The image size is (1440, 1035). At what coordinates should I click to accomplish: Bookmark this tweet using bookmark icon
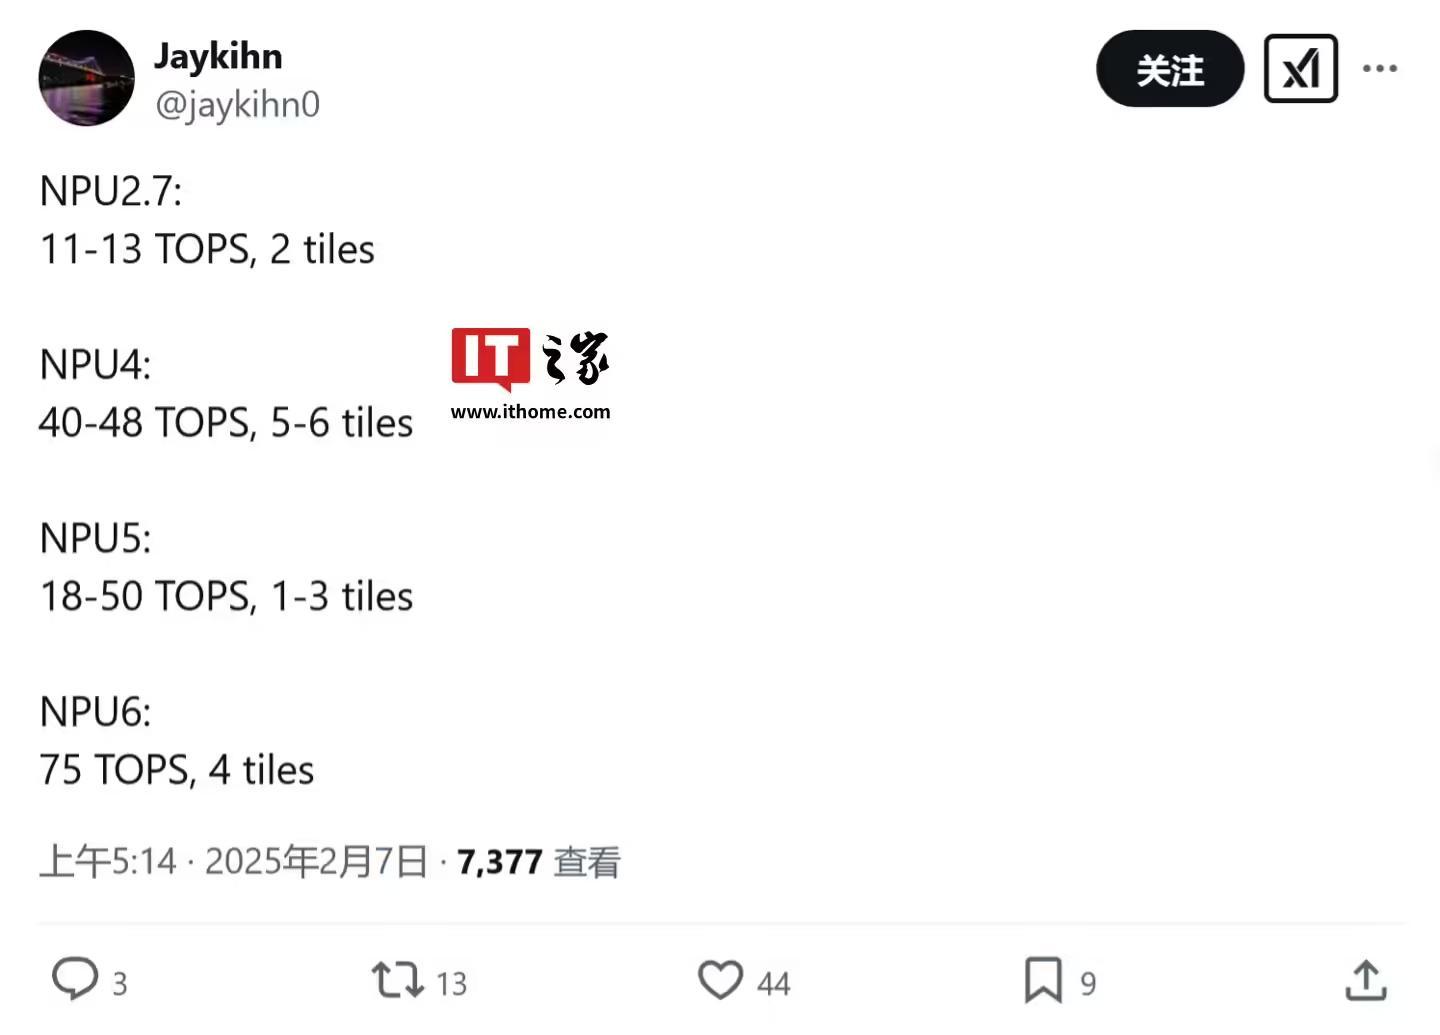coord(1043,980)
